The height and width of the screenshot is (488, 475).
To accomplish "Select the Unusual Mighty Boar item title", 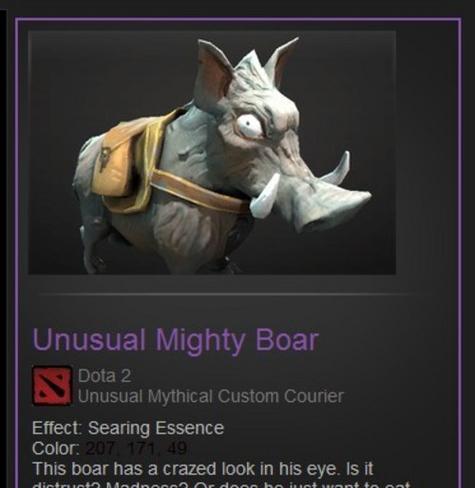I will (175, 340).
